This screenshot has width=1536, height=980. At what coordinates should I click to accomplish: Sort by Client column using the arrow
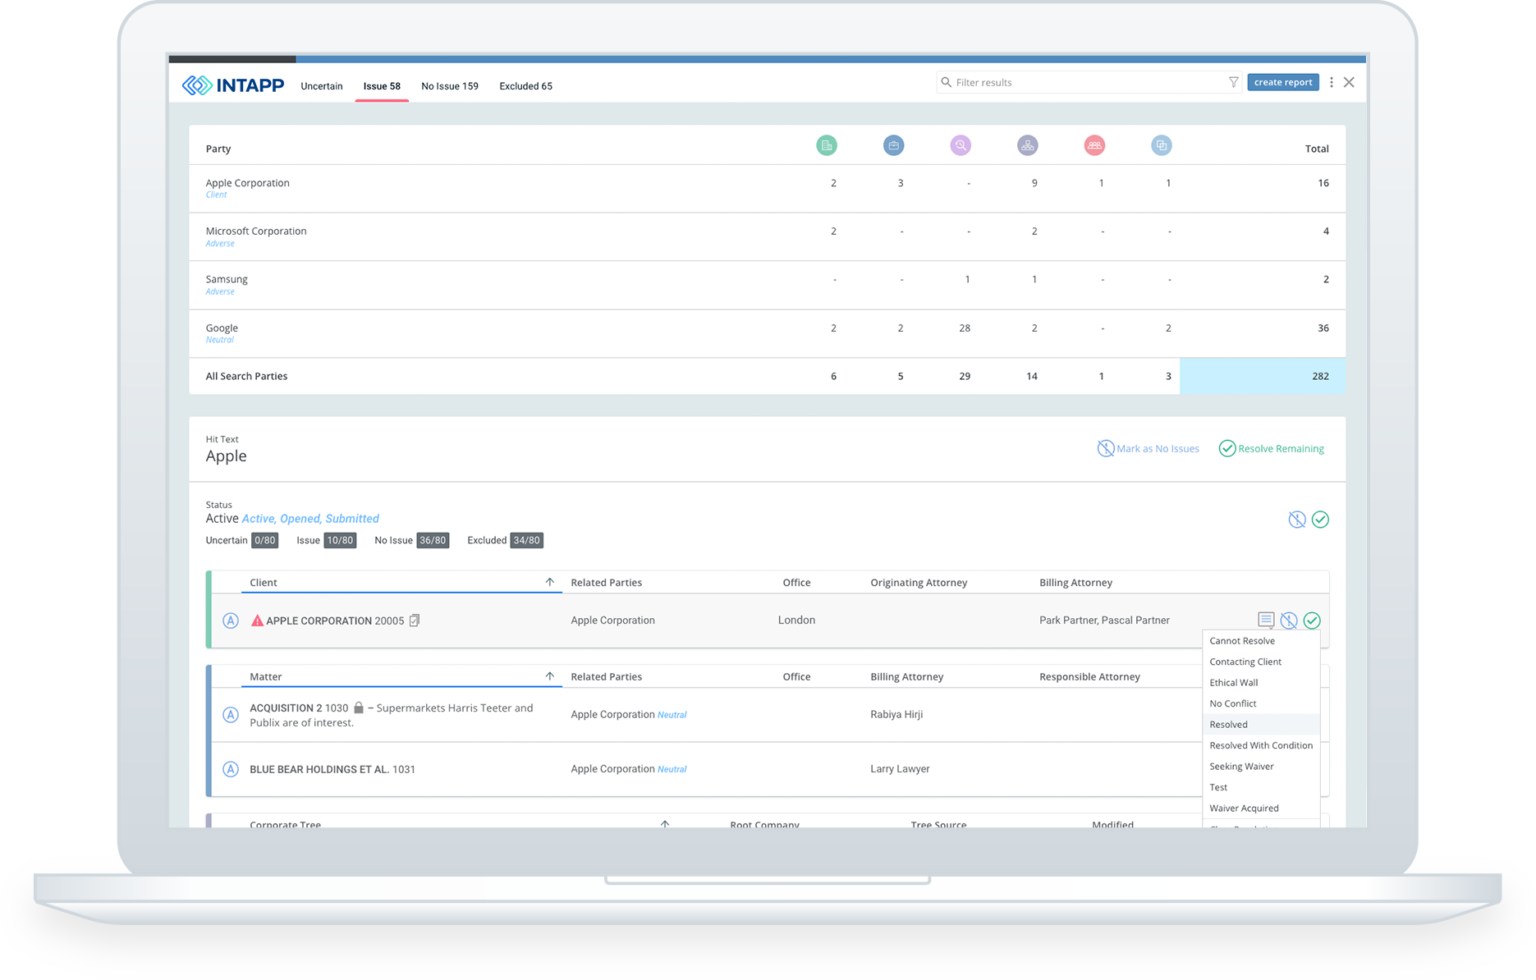(549, 582)
